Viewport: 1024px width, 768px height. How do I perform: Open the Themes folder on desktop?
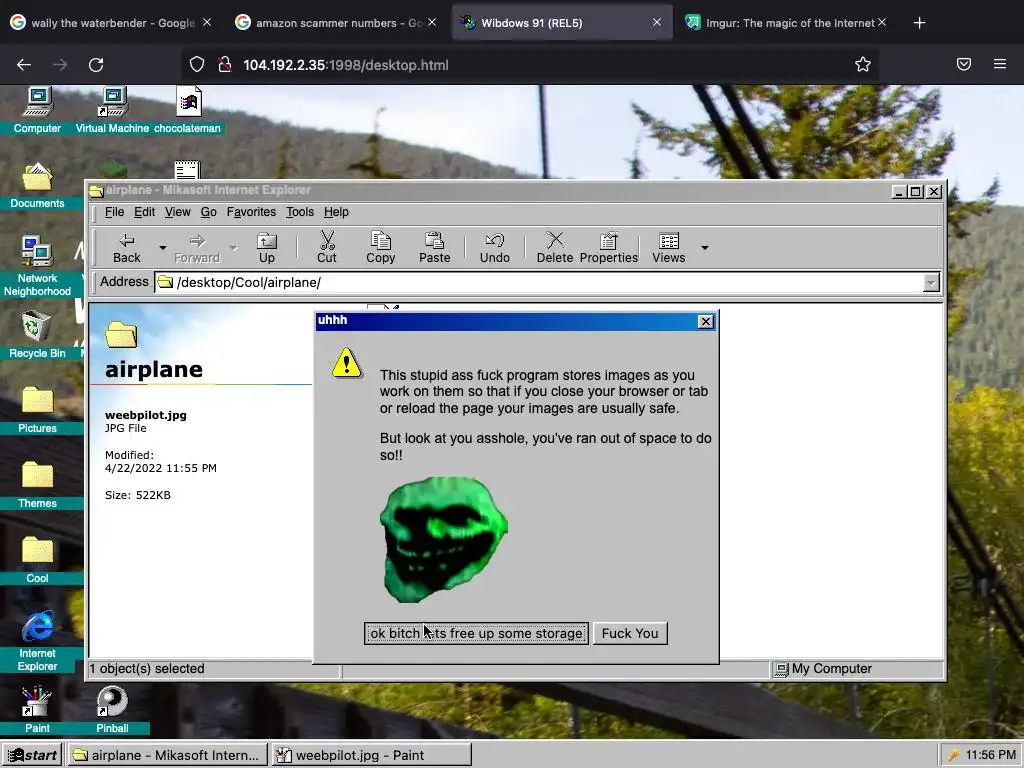(37, 485)
